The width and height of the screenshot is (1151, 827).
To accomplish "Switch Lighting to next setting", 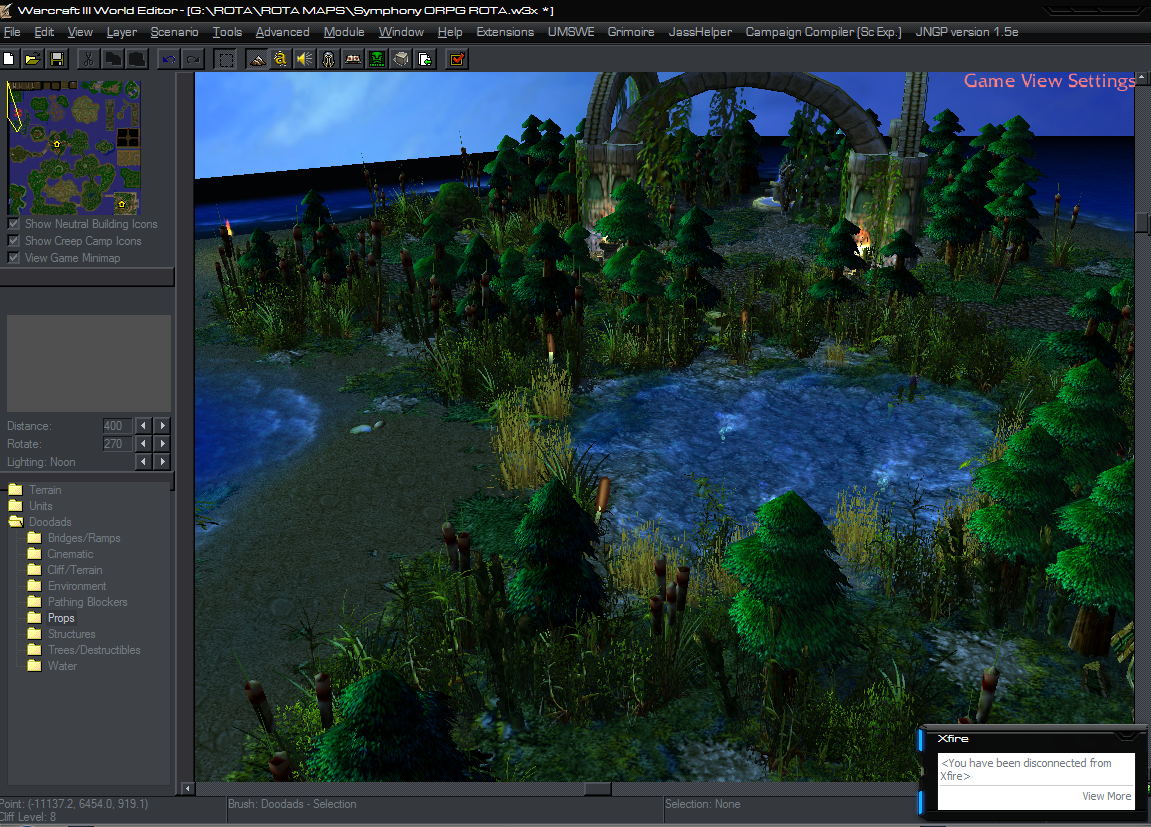I will [x=163, y=462].
